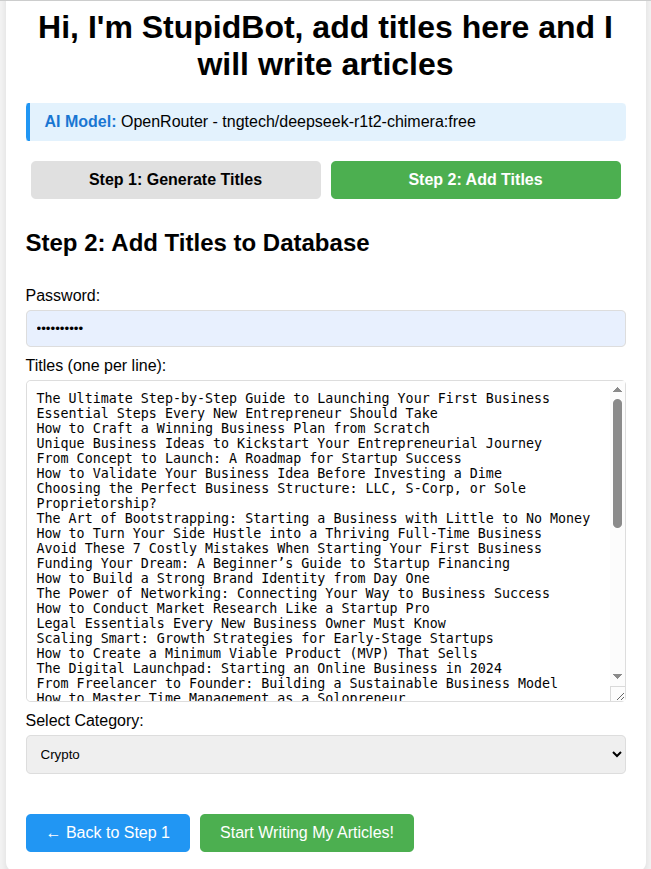
Task: Click the titles textarea scroll-down arrow
Action: tap(617, 676)
